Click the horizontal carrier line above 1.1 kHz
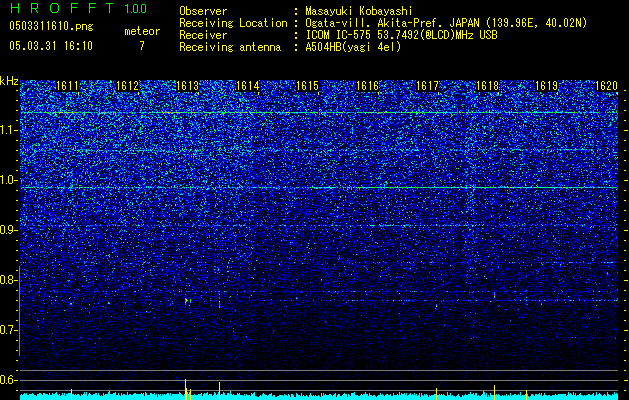This screenshot has height=400, width=629. point(319,113)
